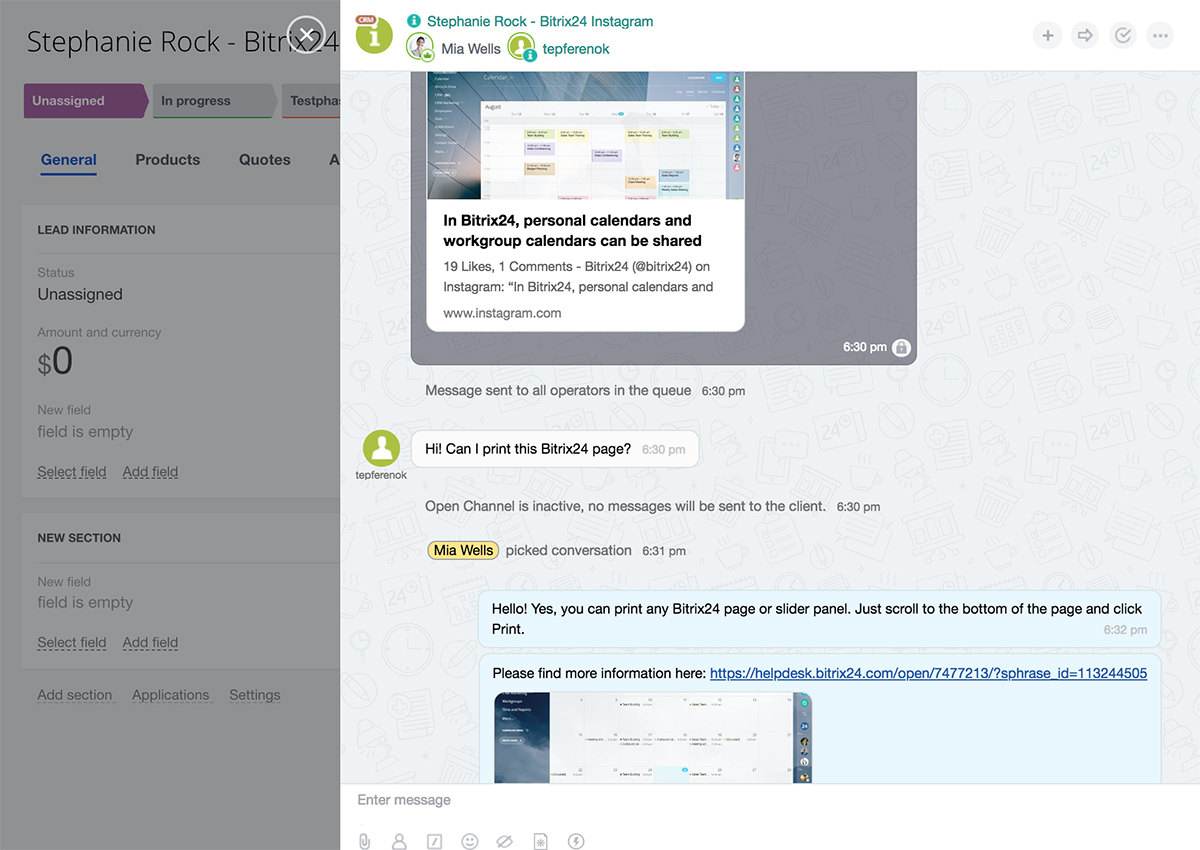Click the checkmark finish conversation icon
The height and width of the screenshot is (850, 1200).
coord(1123,36)
